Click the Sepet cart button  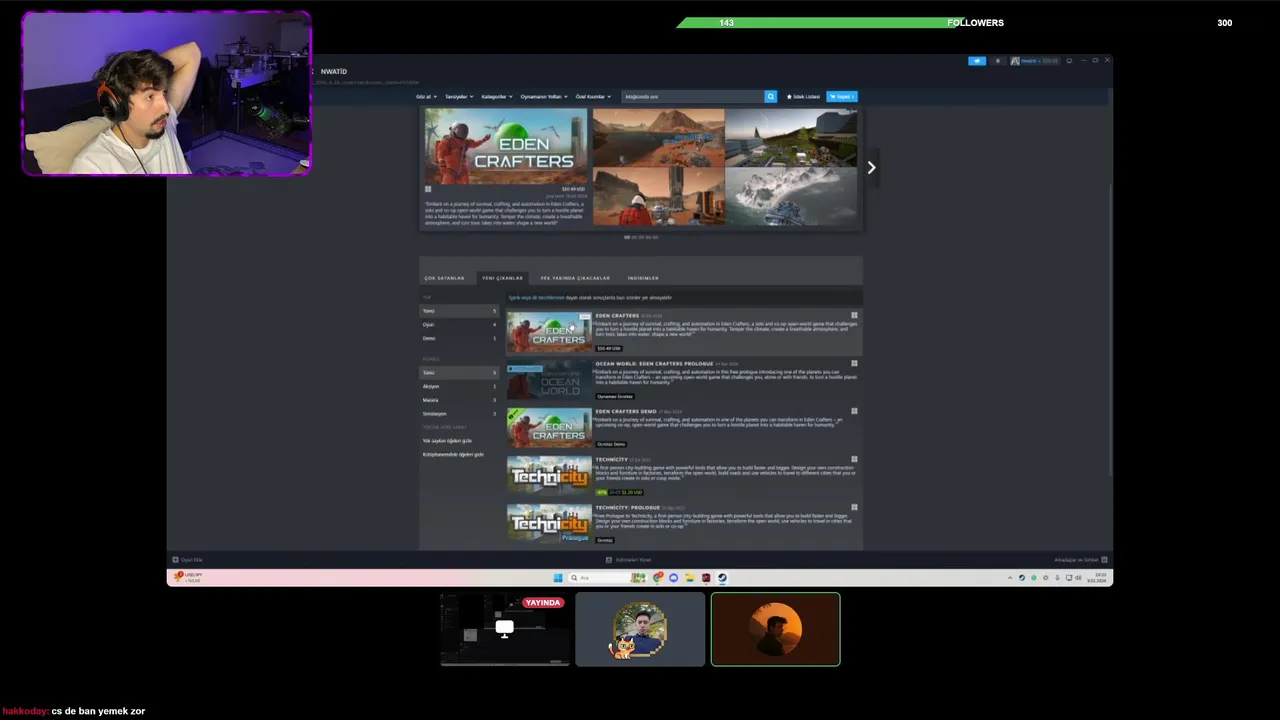click(842, 97)
